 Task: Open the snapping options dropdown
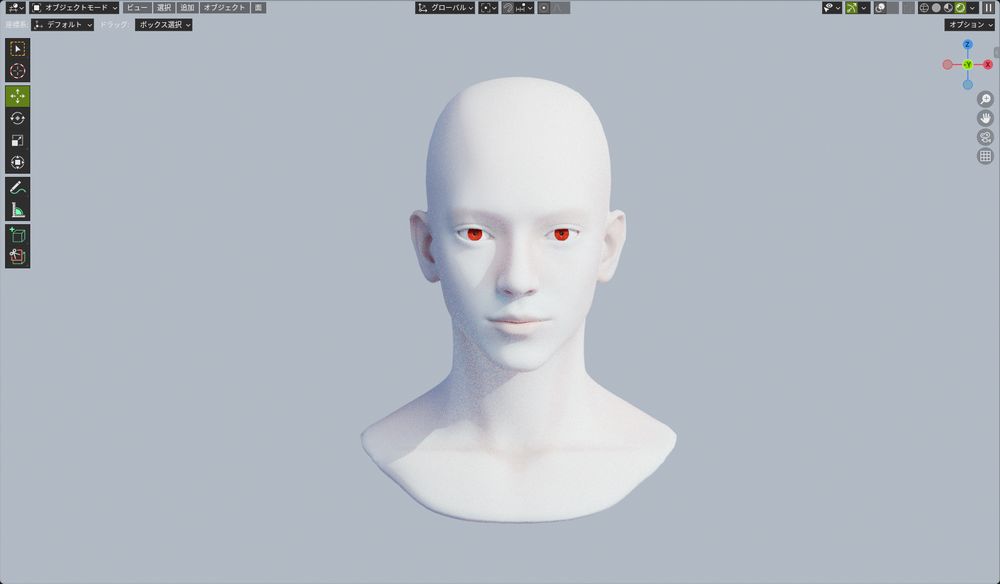tap(525, 8)
